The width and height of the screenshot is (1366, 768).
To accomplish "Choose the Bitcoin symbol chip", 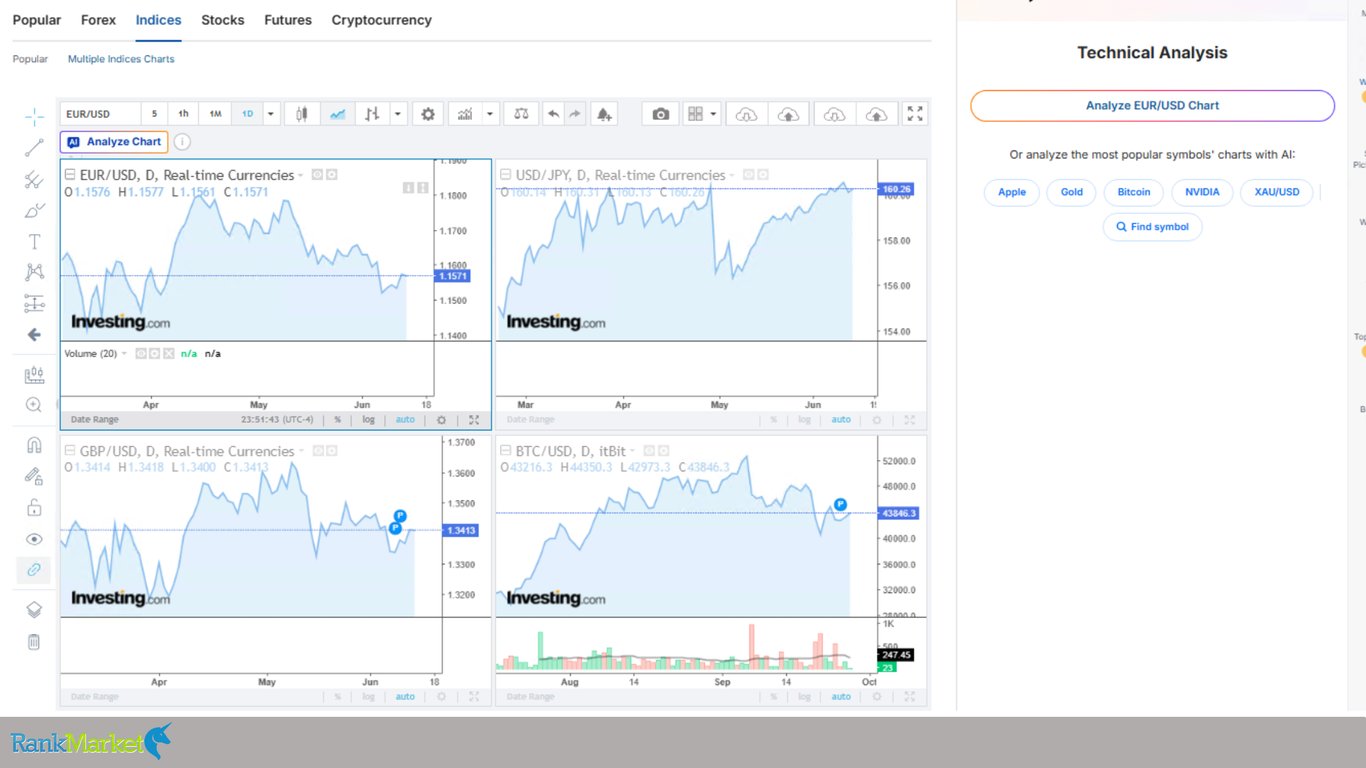I will pyautogui.click(x=1134, y=192).
